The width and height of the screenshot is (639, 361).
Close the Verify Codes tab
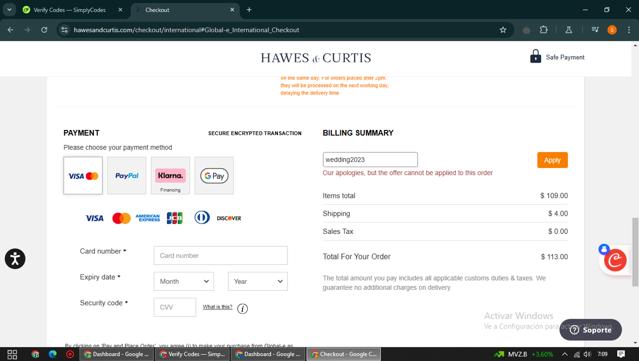[x=120, y=10]
